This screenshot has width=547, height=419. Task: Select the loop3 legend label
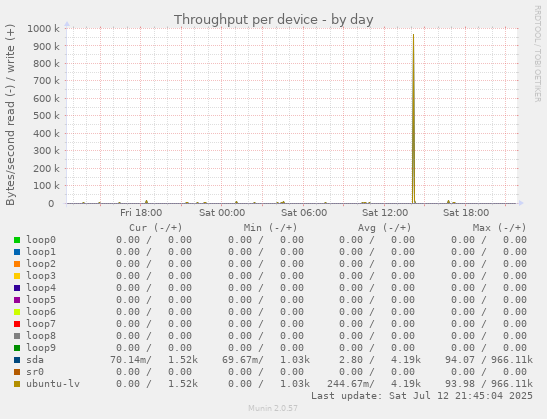click(41, 276)
